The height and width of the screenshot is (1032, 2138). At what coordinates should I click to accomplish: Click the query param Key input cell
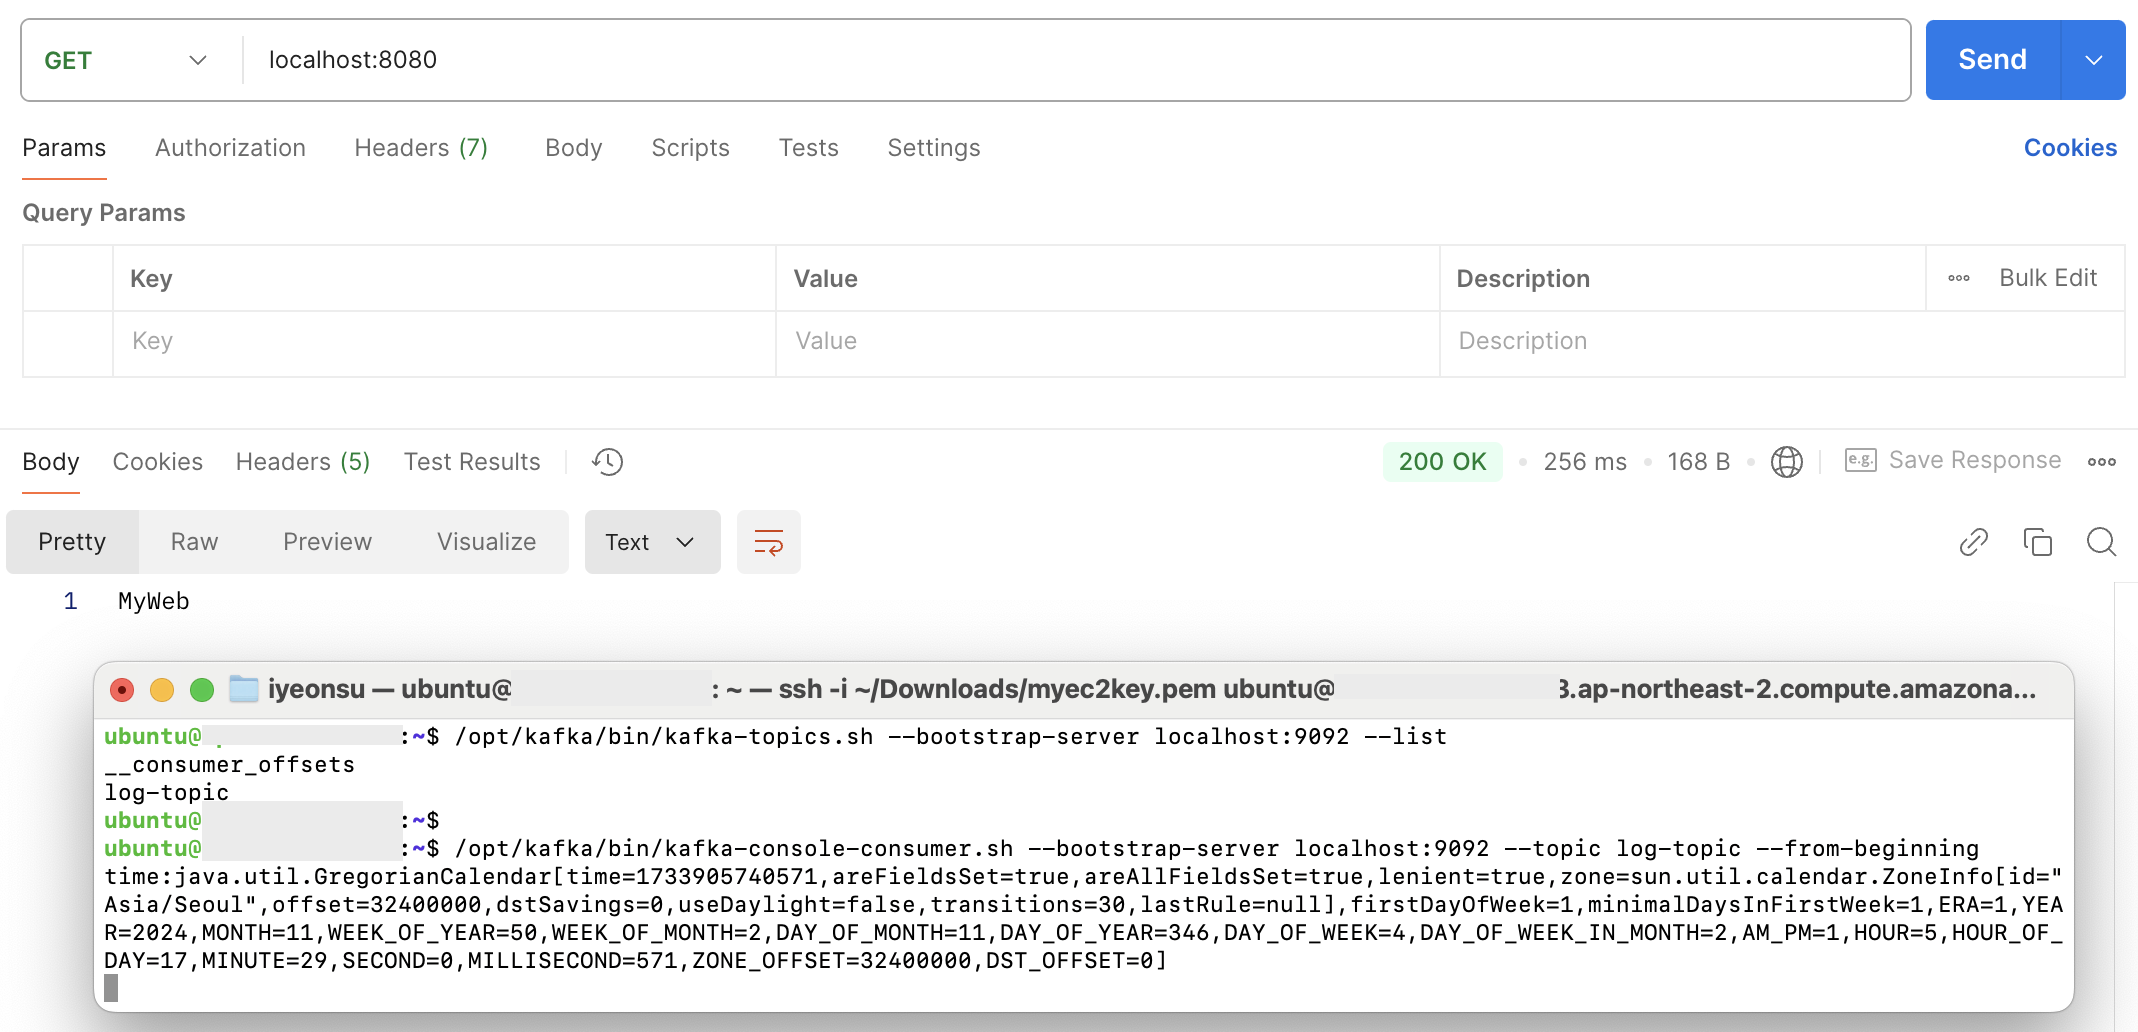(x=444, y=342)
